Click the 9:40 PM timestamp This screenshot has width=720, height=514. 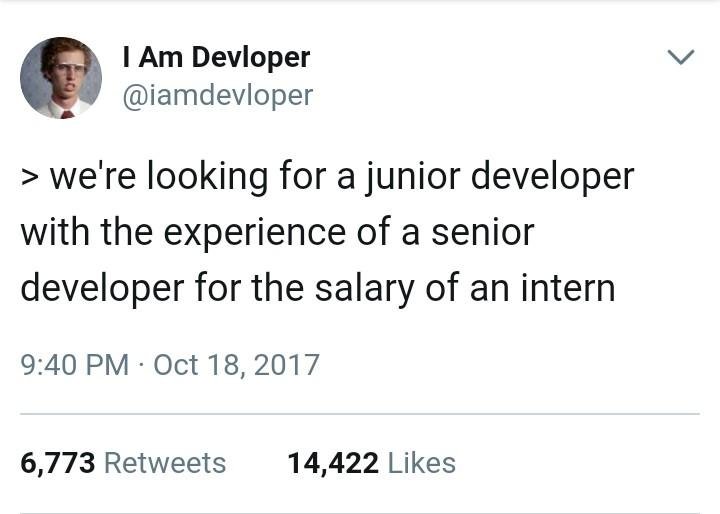pos(74,365)
